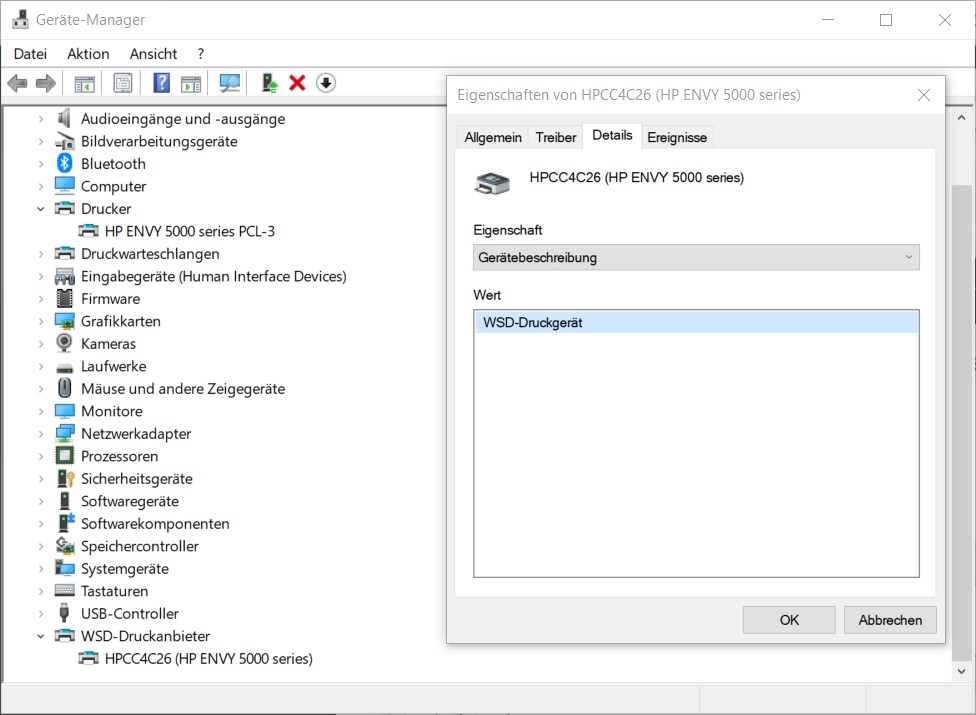Click the USB-Controller plug icon
976x715 pixels.
pyautogui.click(x=64, y=613)
